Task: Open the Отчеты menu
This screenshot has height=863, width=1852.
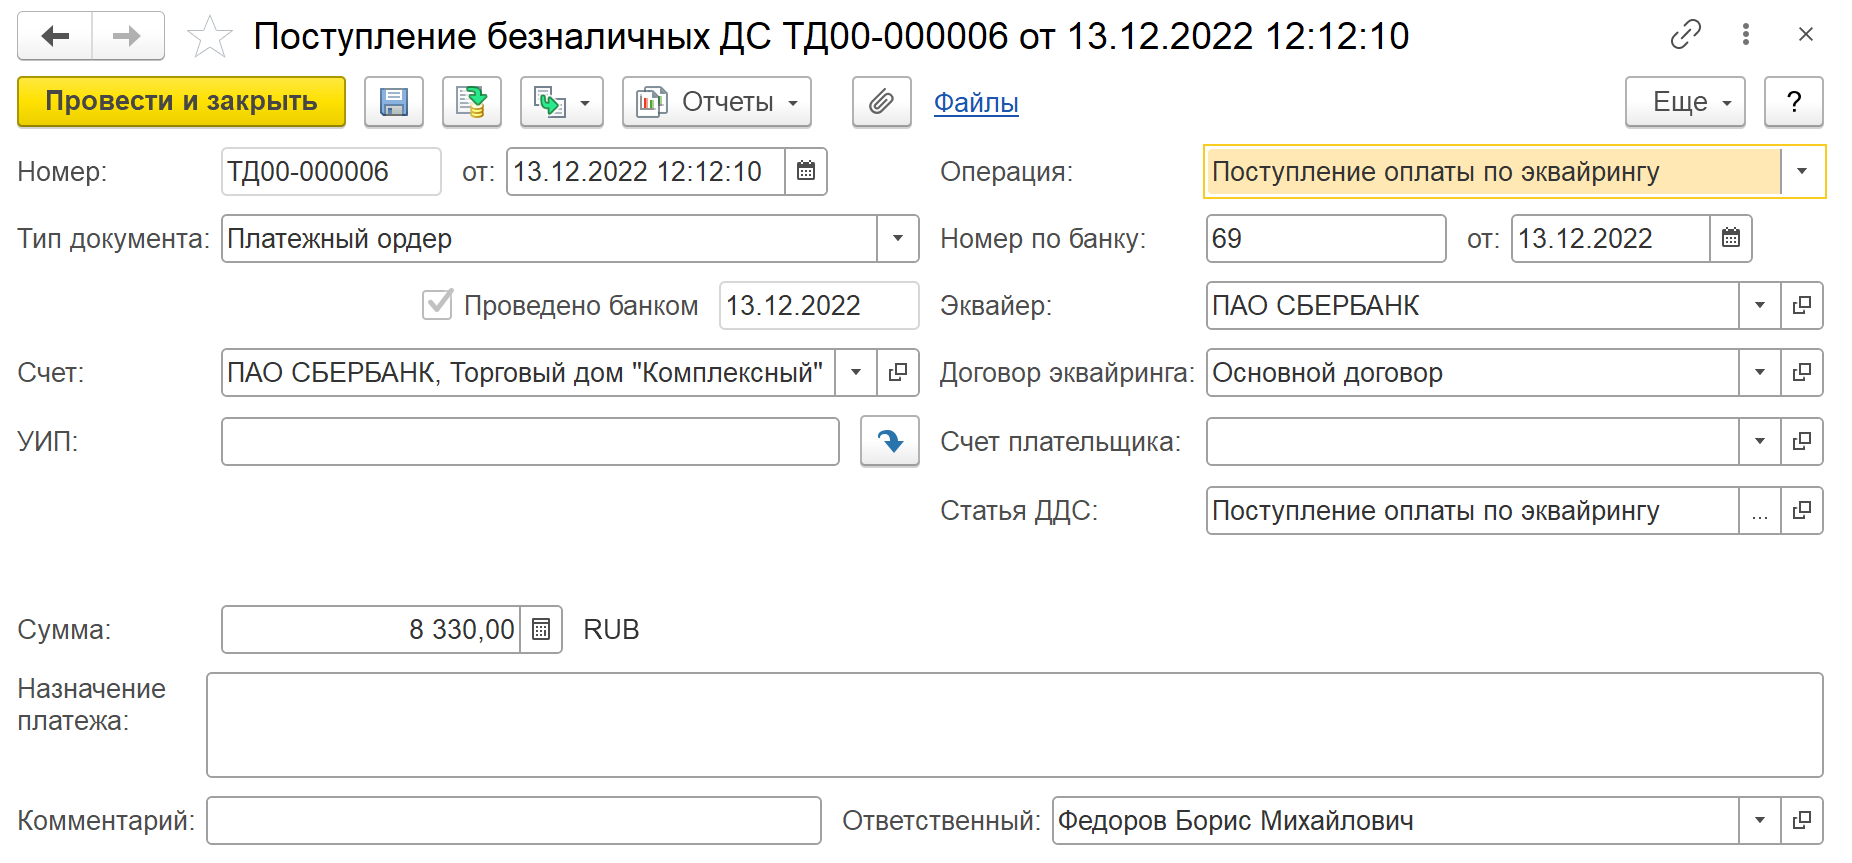Action: click(716, 102)
